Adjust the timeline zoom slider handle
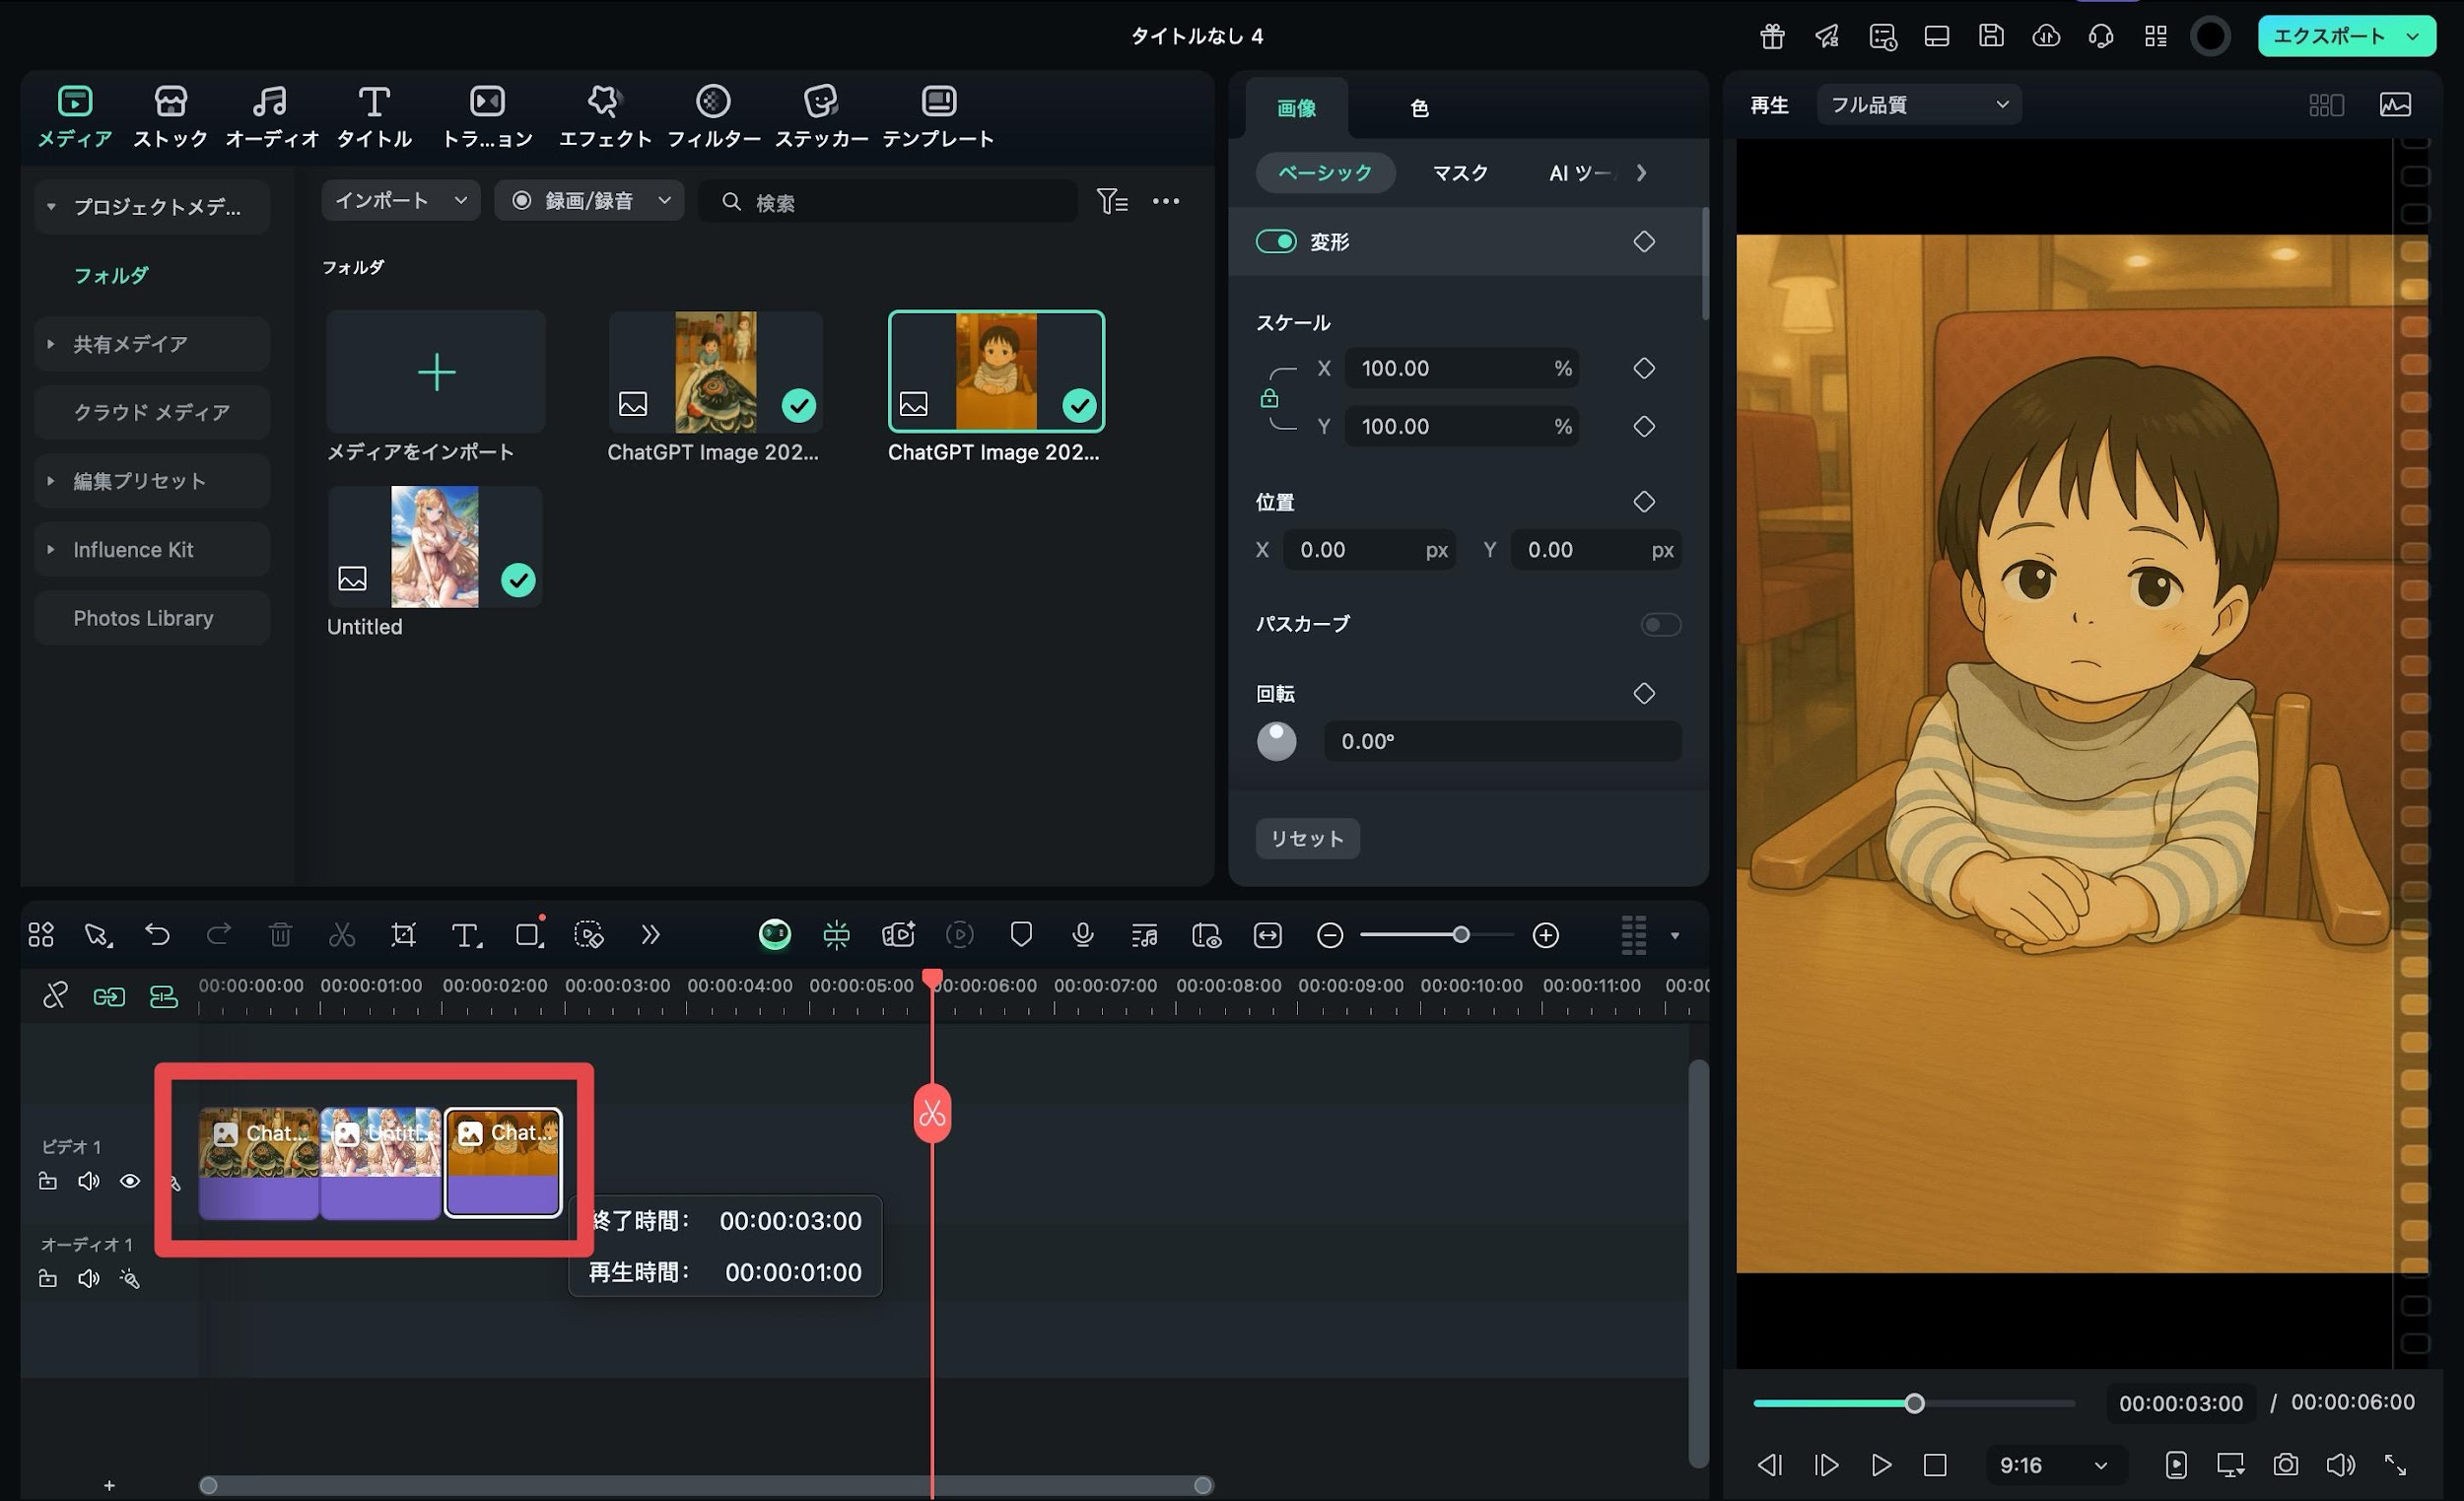The image size is (2464, 1501). coord(1461,935)
